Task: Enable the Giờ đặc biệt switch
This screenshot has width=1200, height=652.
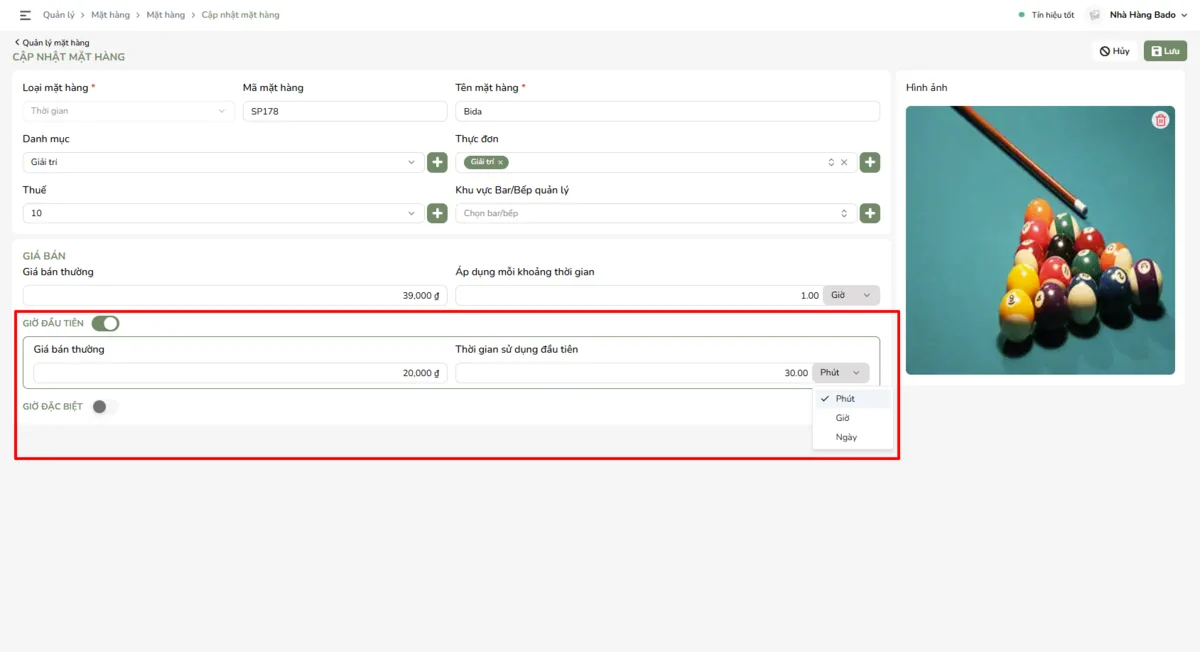Action: (105, 407)
